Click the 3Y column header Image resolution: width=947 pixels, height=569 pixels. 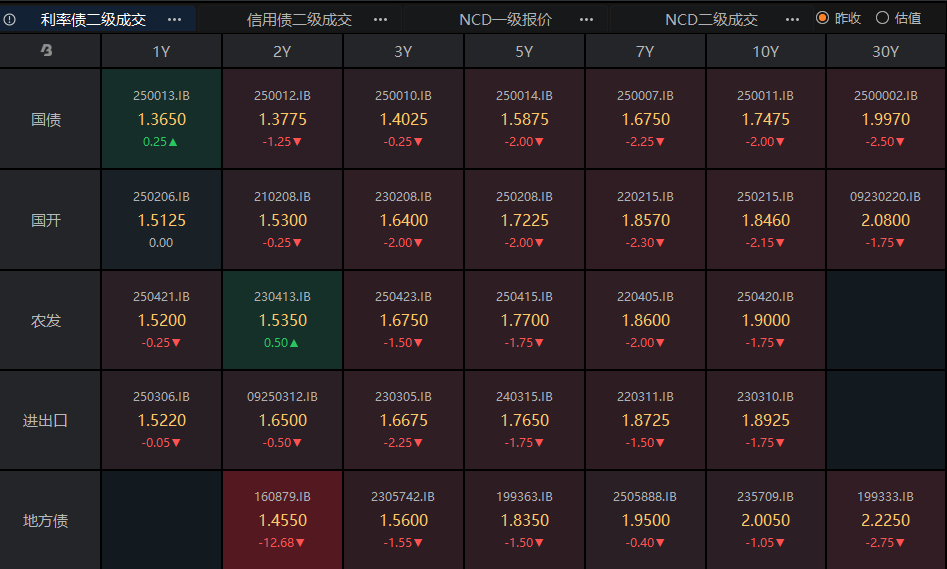pos(403,51)
